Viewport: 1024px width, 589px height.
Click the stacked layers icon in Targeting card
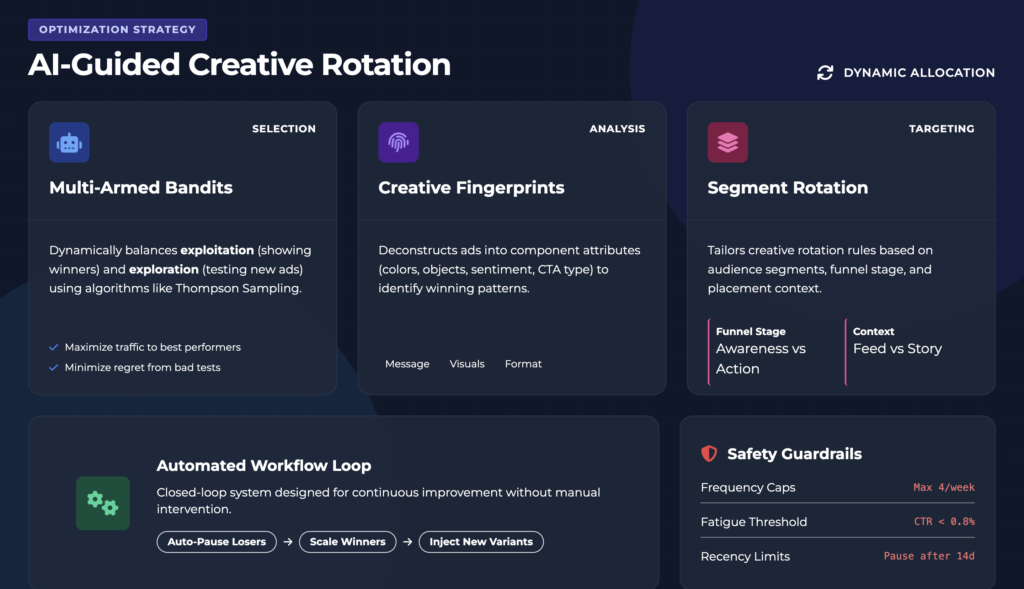point(727,143)
